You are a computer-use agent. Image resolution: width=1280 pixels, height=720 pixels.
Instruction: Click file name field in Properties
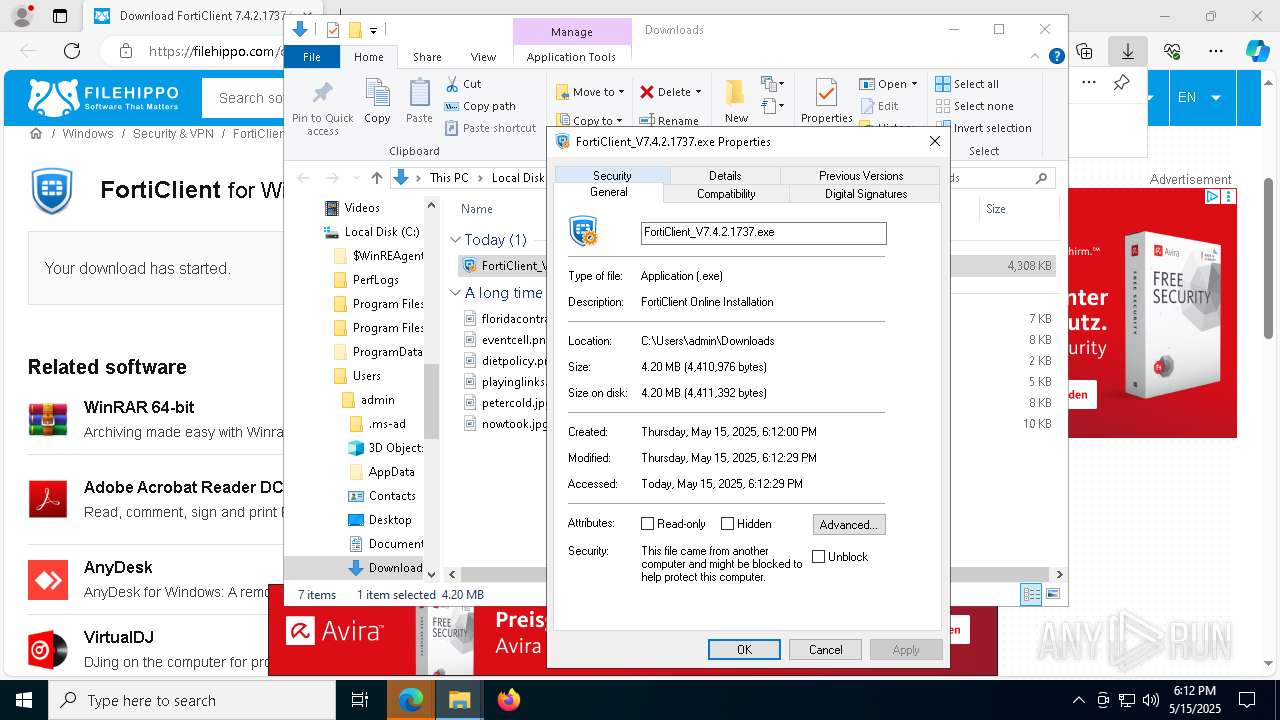click(x=763, y=232)
